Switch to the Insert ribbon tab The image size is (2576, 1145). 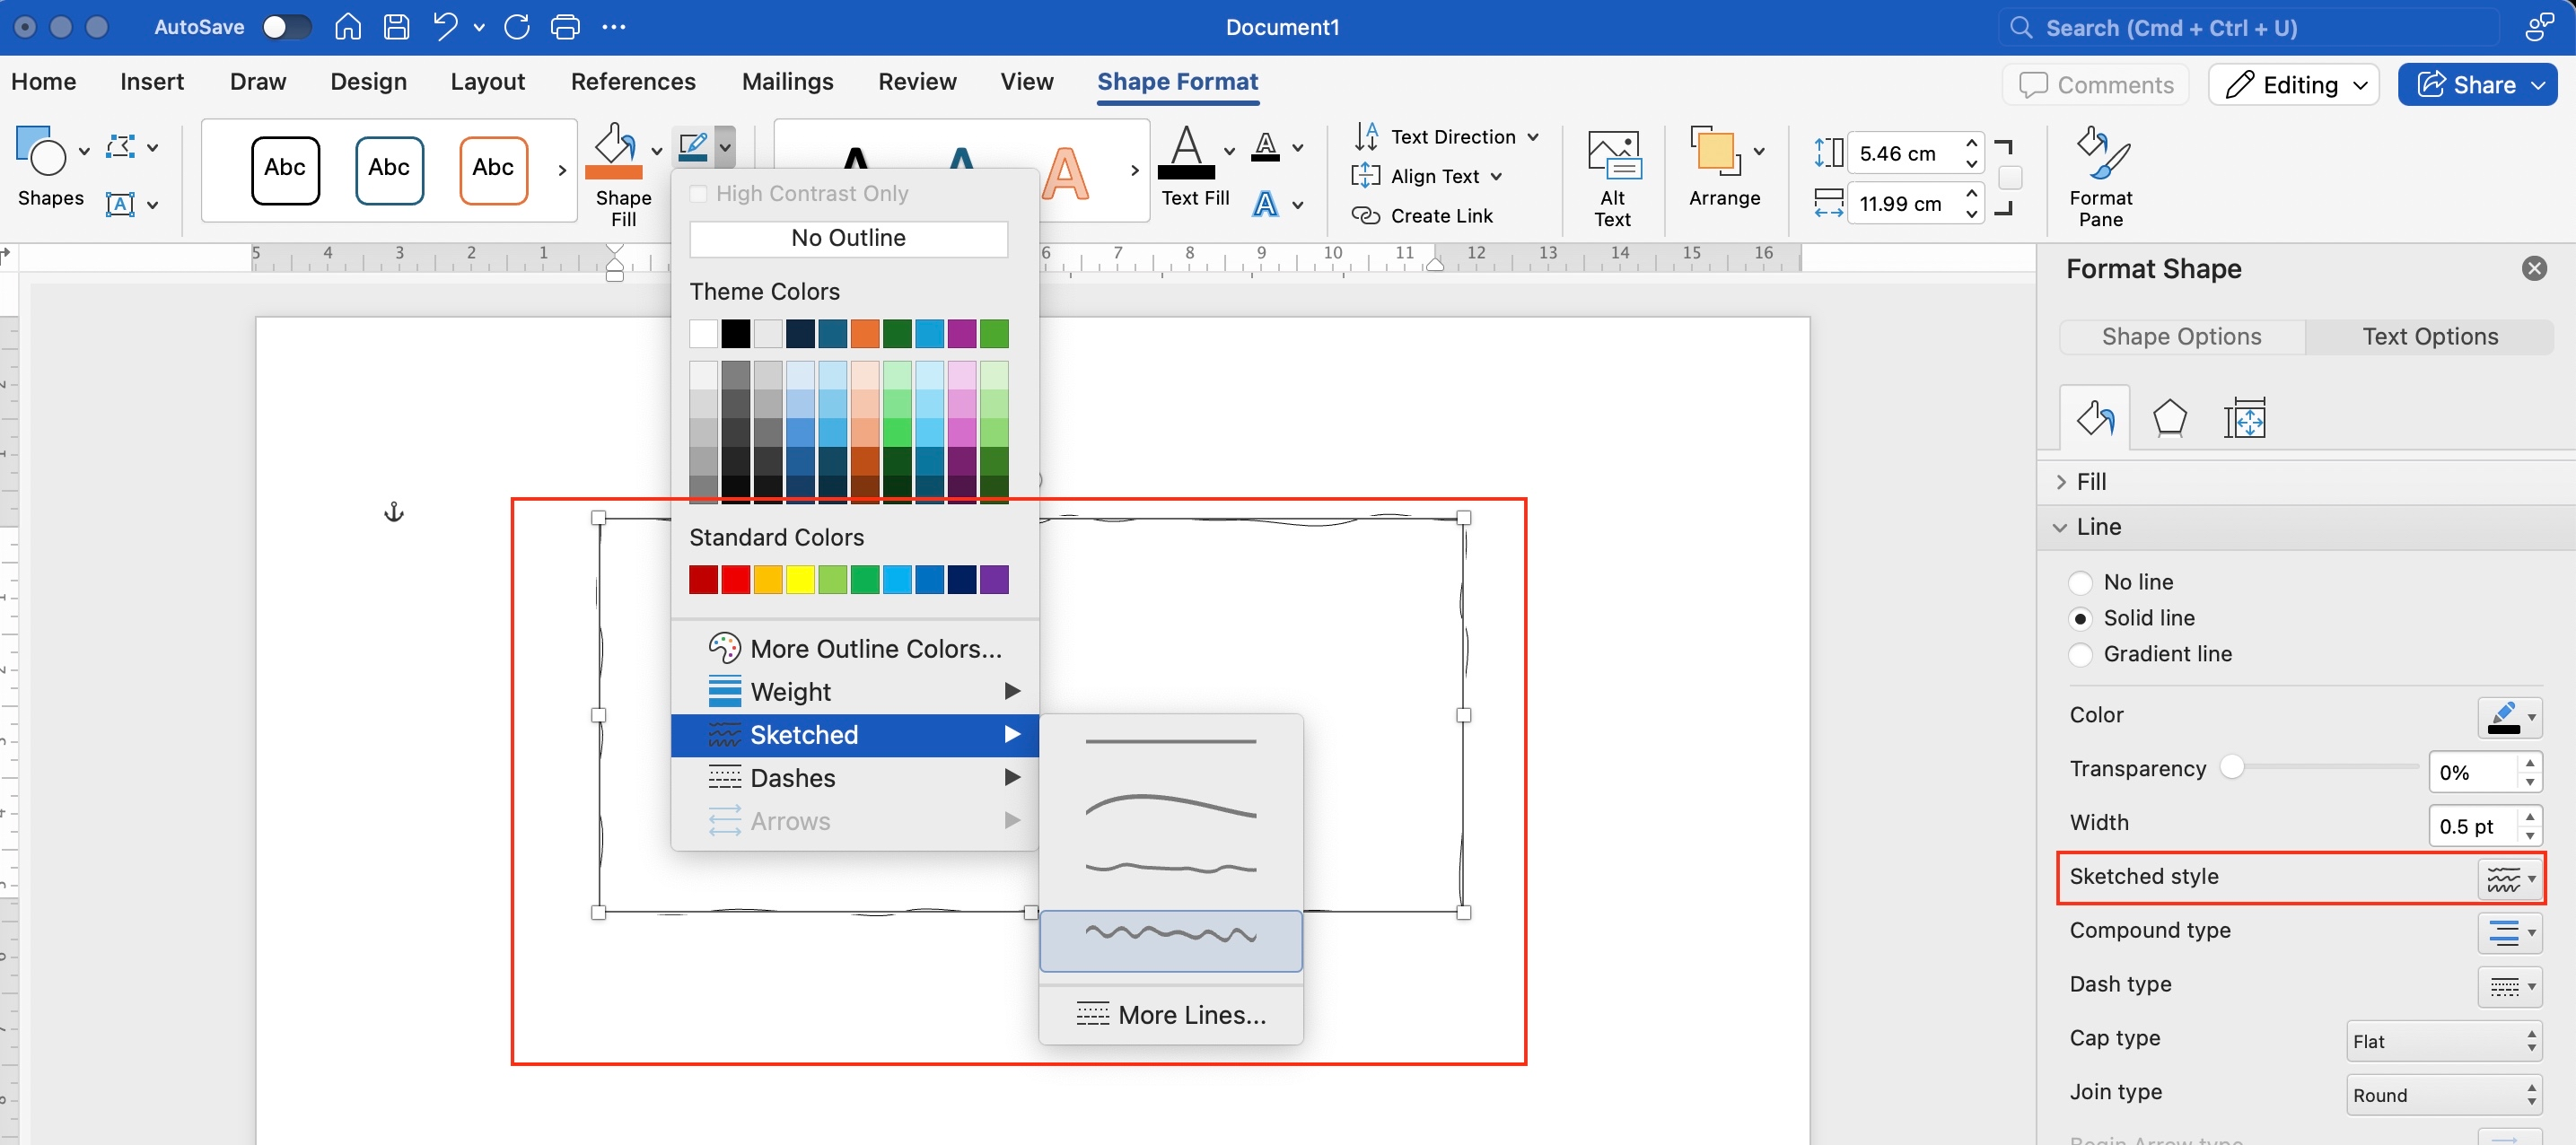(152, 82)
